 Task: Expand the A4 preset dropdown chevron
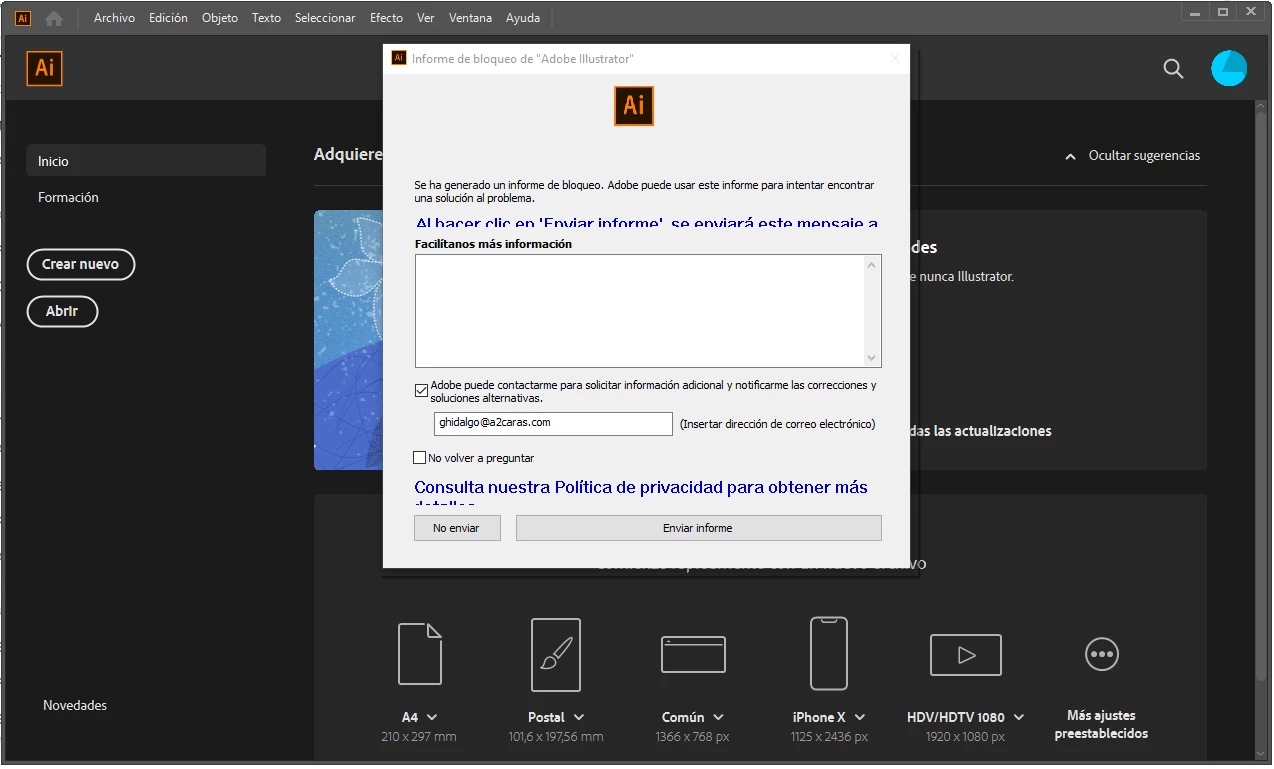(432, 717)
